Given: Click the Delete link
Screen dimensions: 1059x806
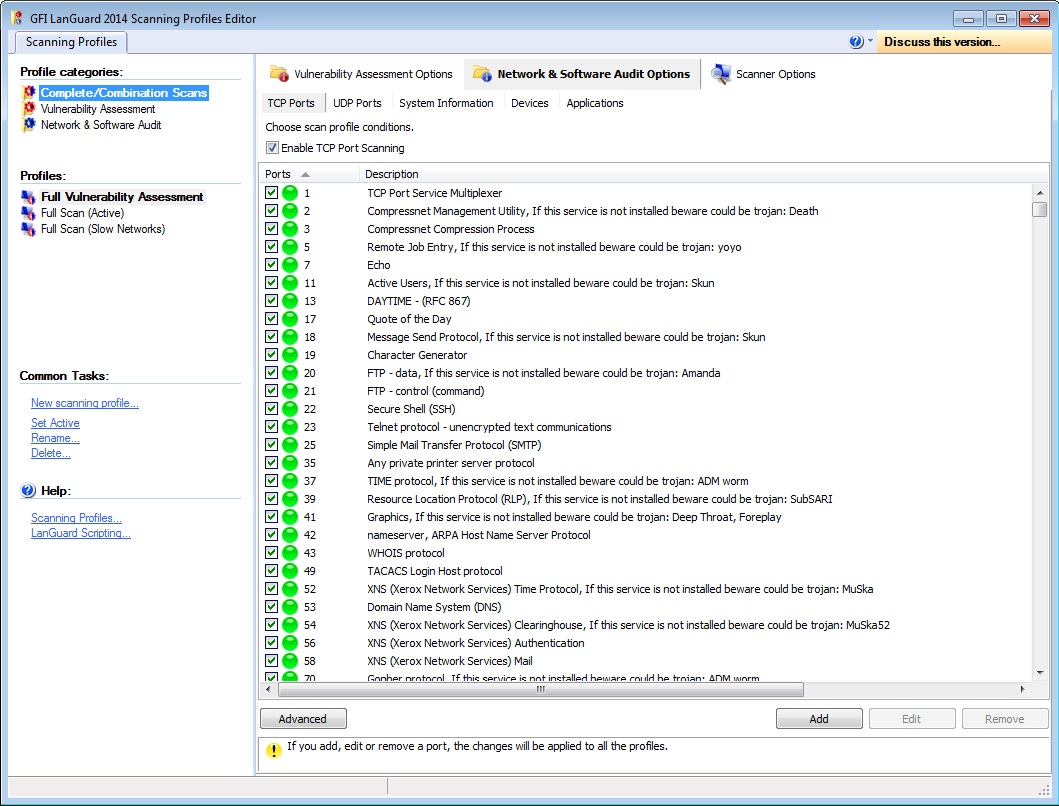Looking at the screenshot, I should [51, 453].
